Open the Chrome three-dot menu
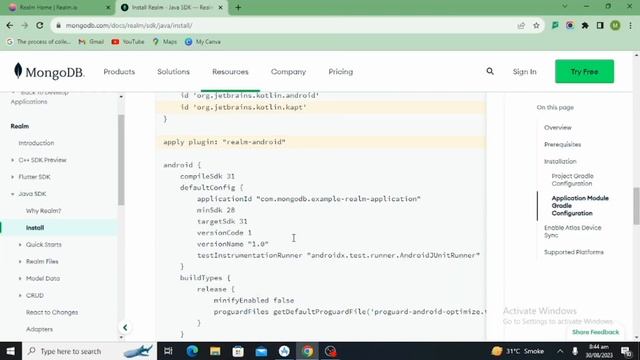 [631, 25]
